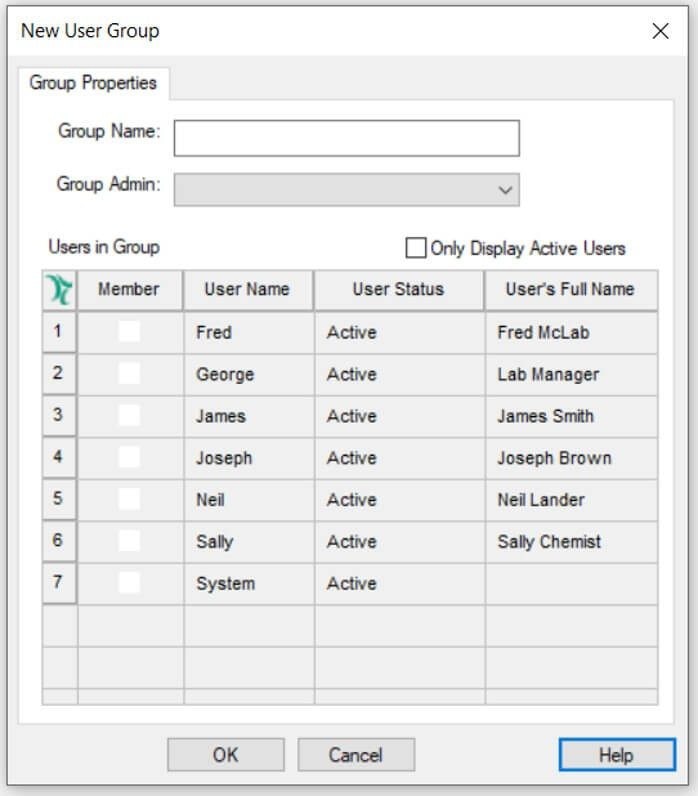Check the Member box for Fred
The image size is (698, 796).
pos(129,332)
